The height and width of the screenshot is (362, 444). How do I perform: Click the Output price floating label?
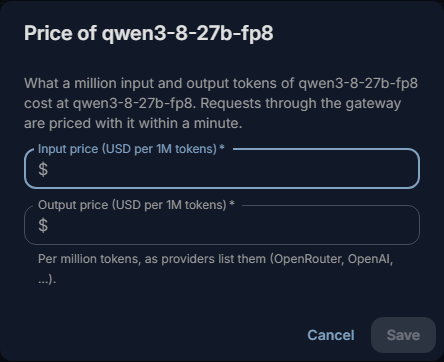click(x=136, y=205)
